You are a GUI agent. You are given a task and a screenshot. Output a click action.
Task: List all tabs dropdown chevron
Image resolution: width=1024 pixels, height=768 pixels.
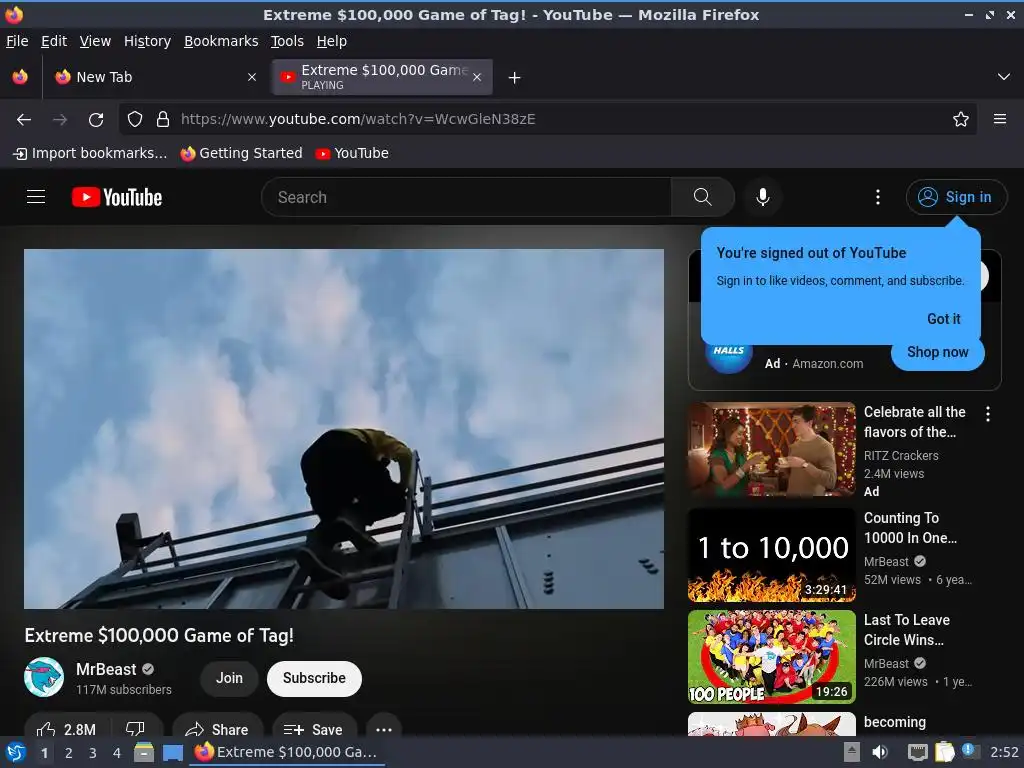tap(1004, 77)
